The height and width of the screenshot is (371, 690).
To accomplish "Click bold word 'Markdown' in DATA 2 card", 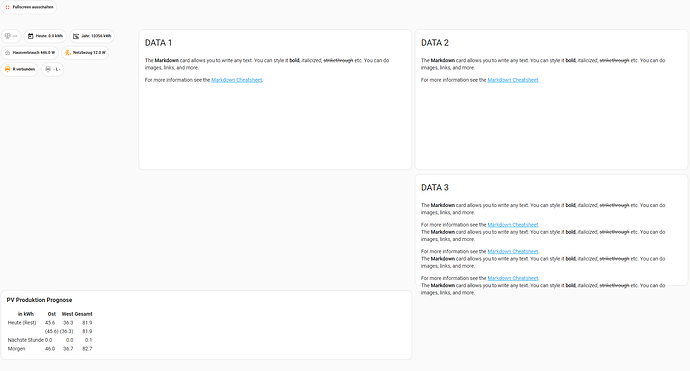I will click(443, 60).
